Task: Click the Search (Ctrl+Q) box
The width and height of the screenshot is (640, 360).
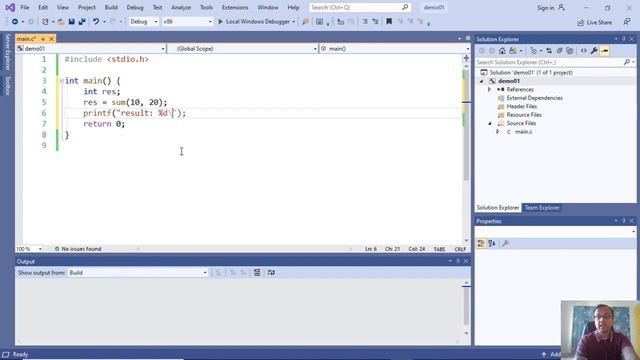Action: (x=360, y=7)
